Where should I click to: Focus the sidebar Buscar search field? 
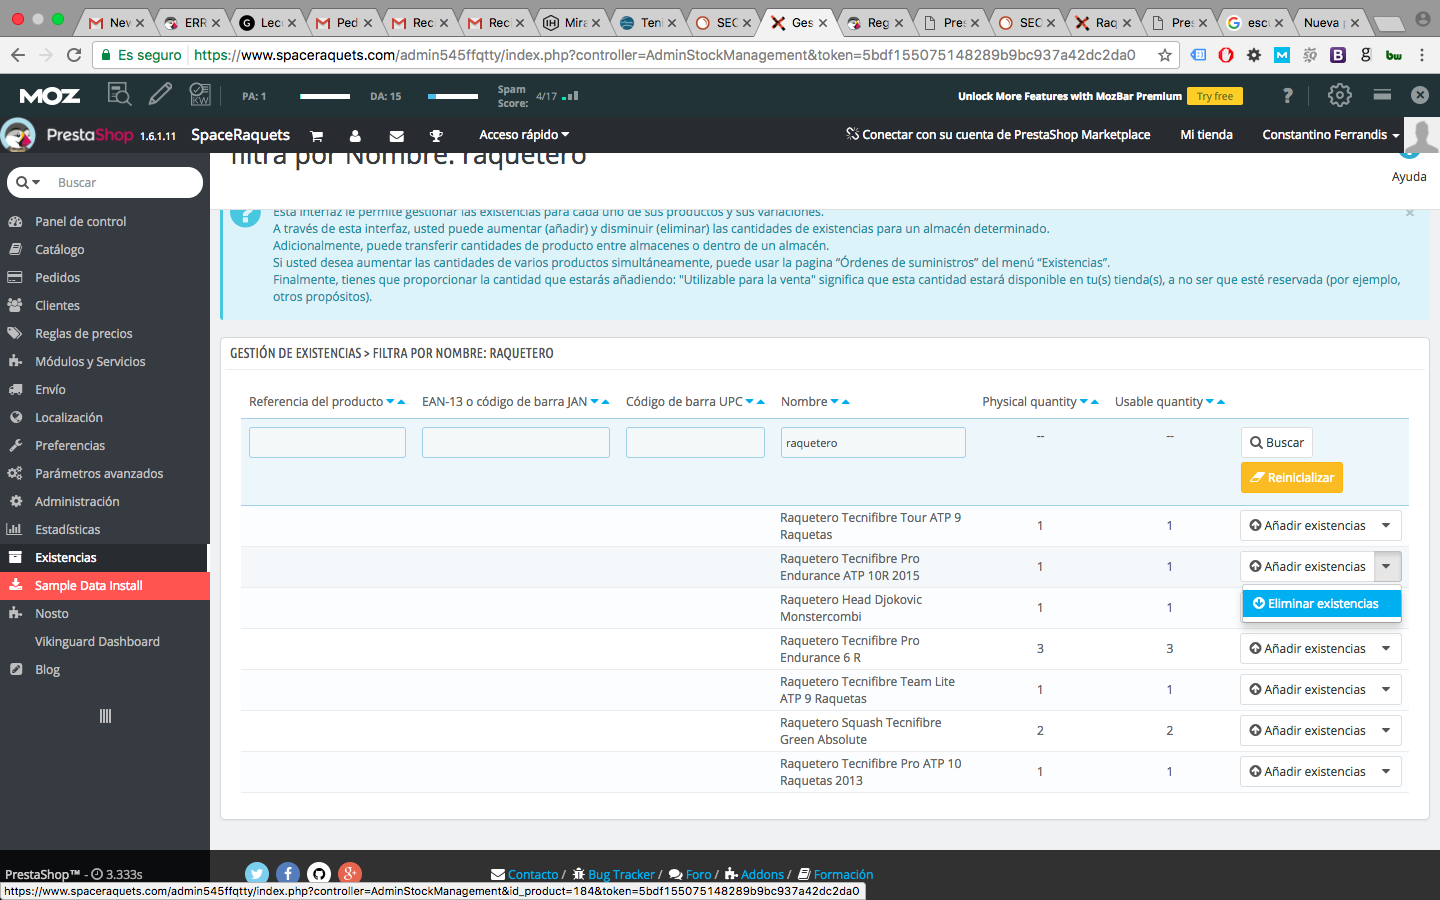[126, 183]
